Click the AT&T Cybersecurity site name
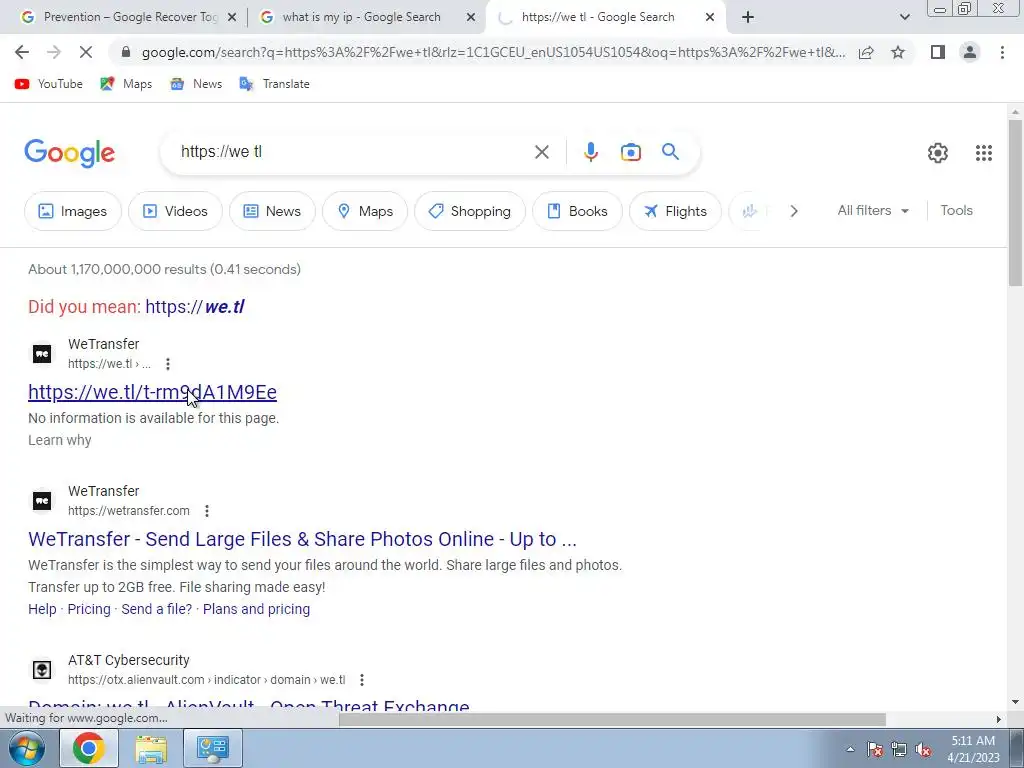This screenshot has width=1024, height=768. click(x=129, y=660)
